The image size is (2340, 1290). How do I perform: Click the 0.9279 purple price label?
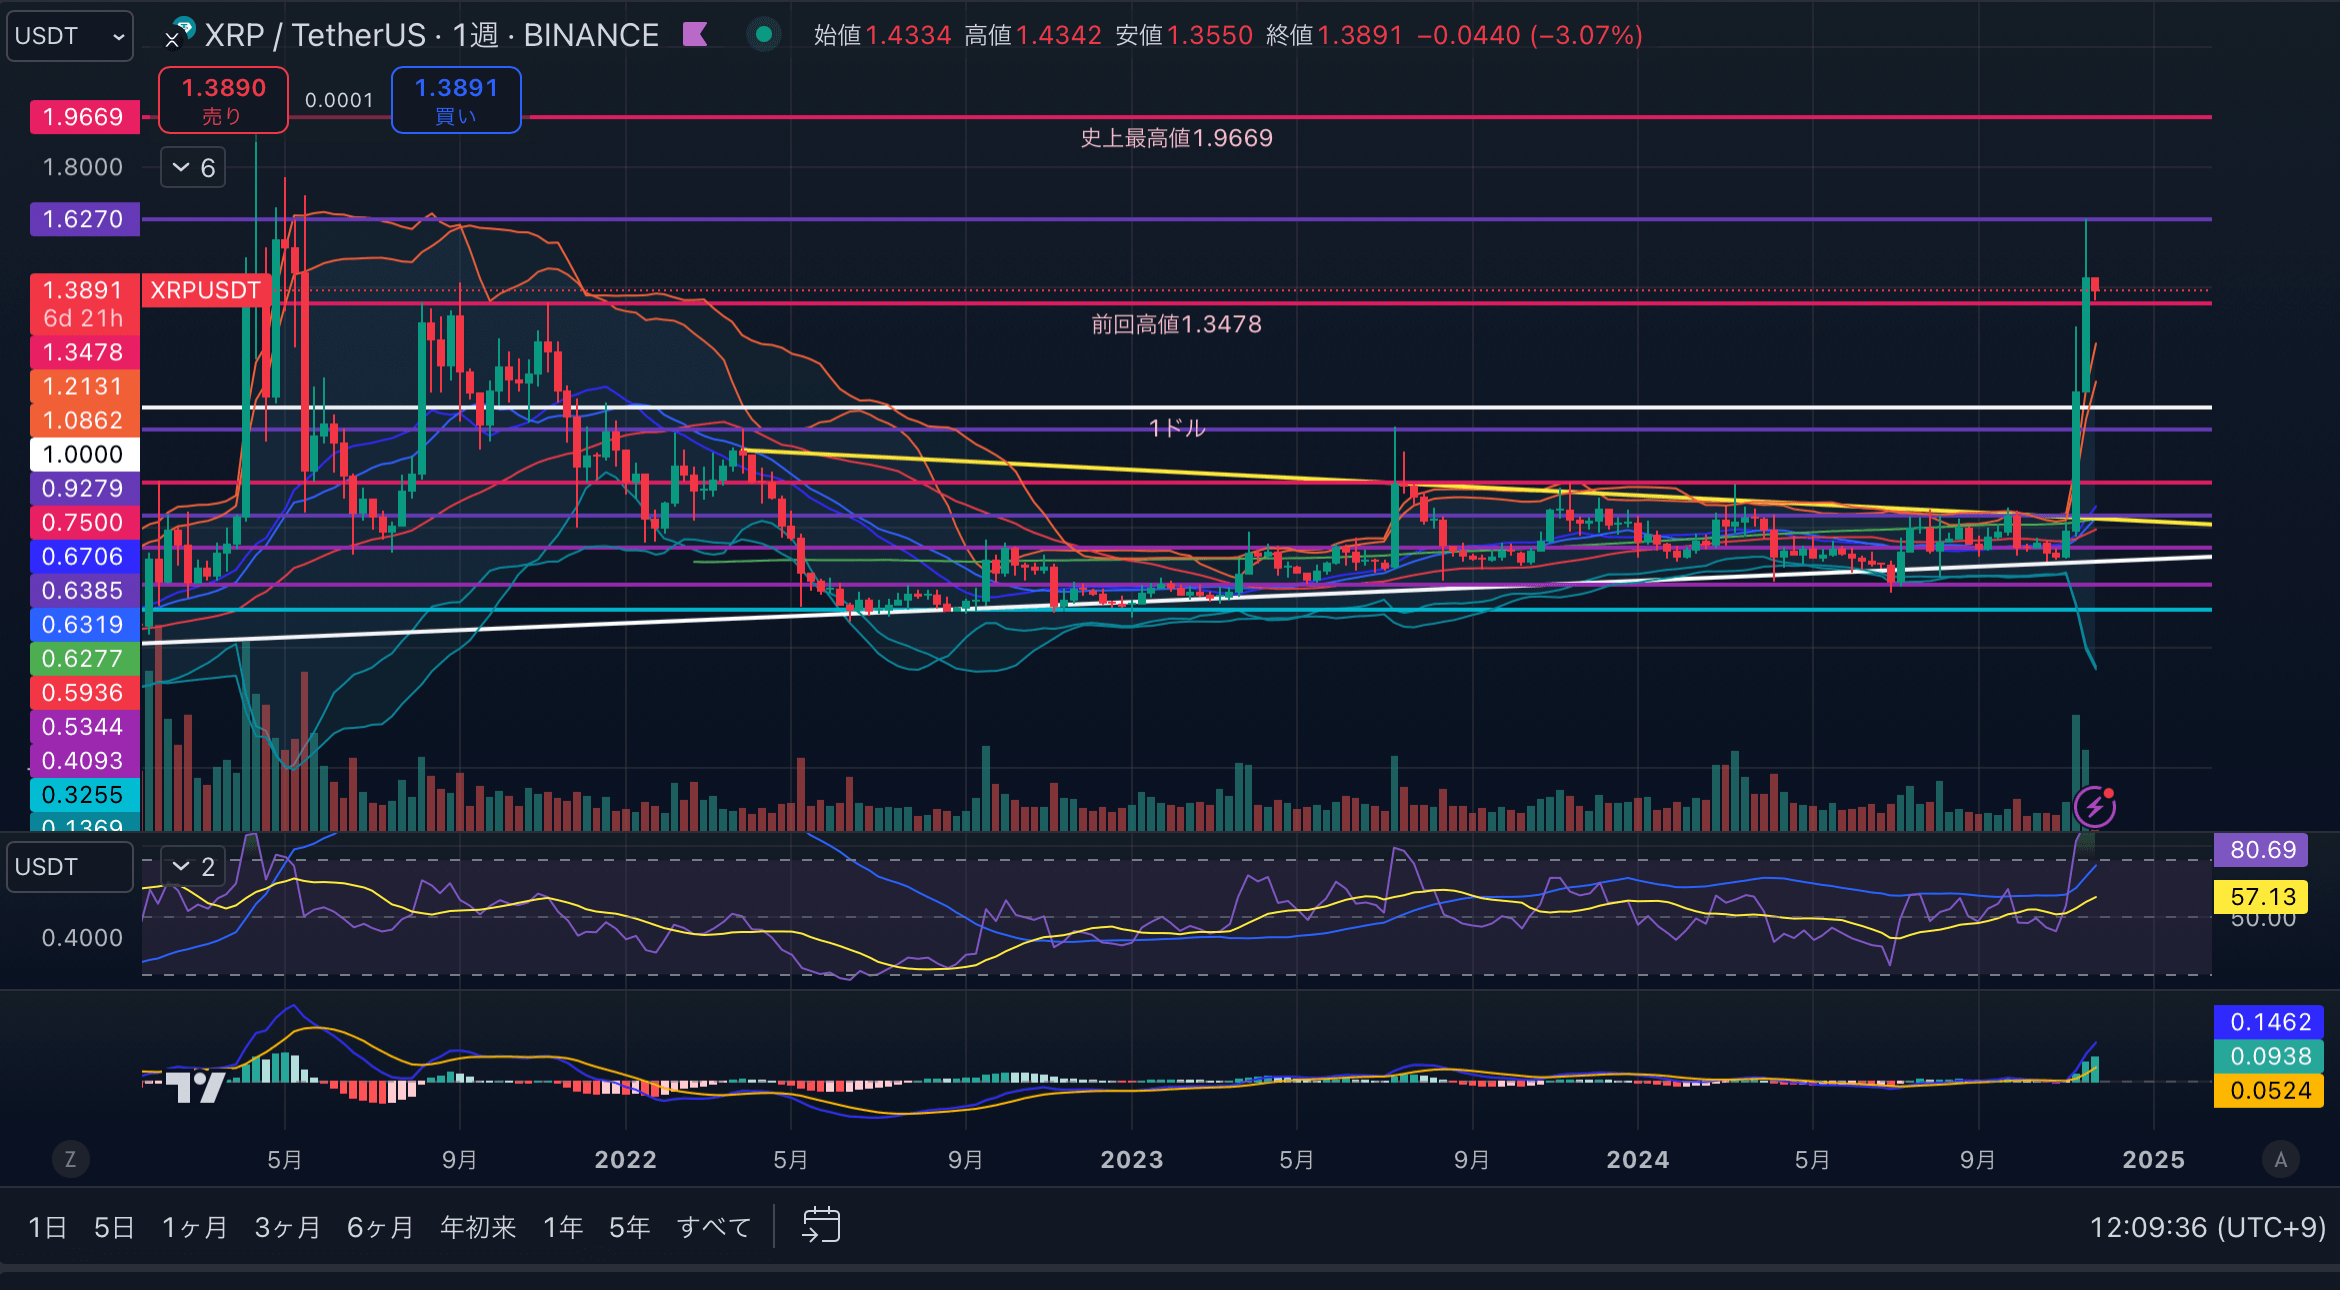point(84,488)
